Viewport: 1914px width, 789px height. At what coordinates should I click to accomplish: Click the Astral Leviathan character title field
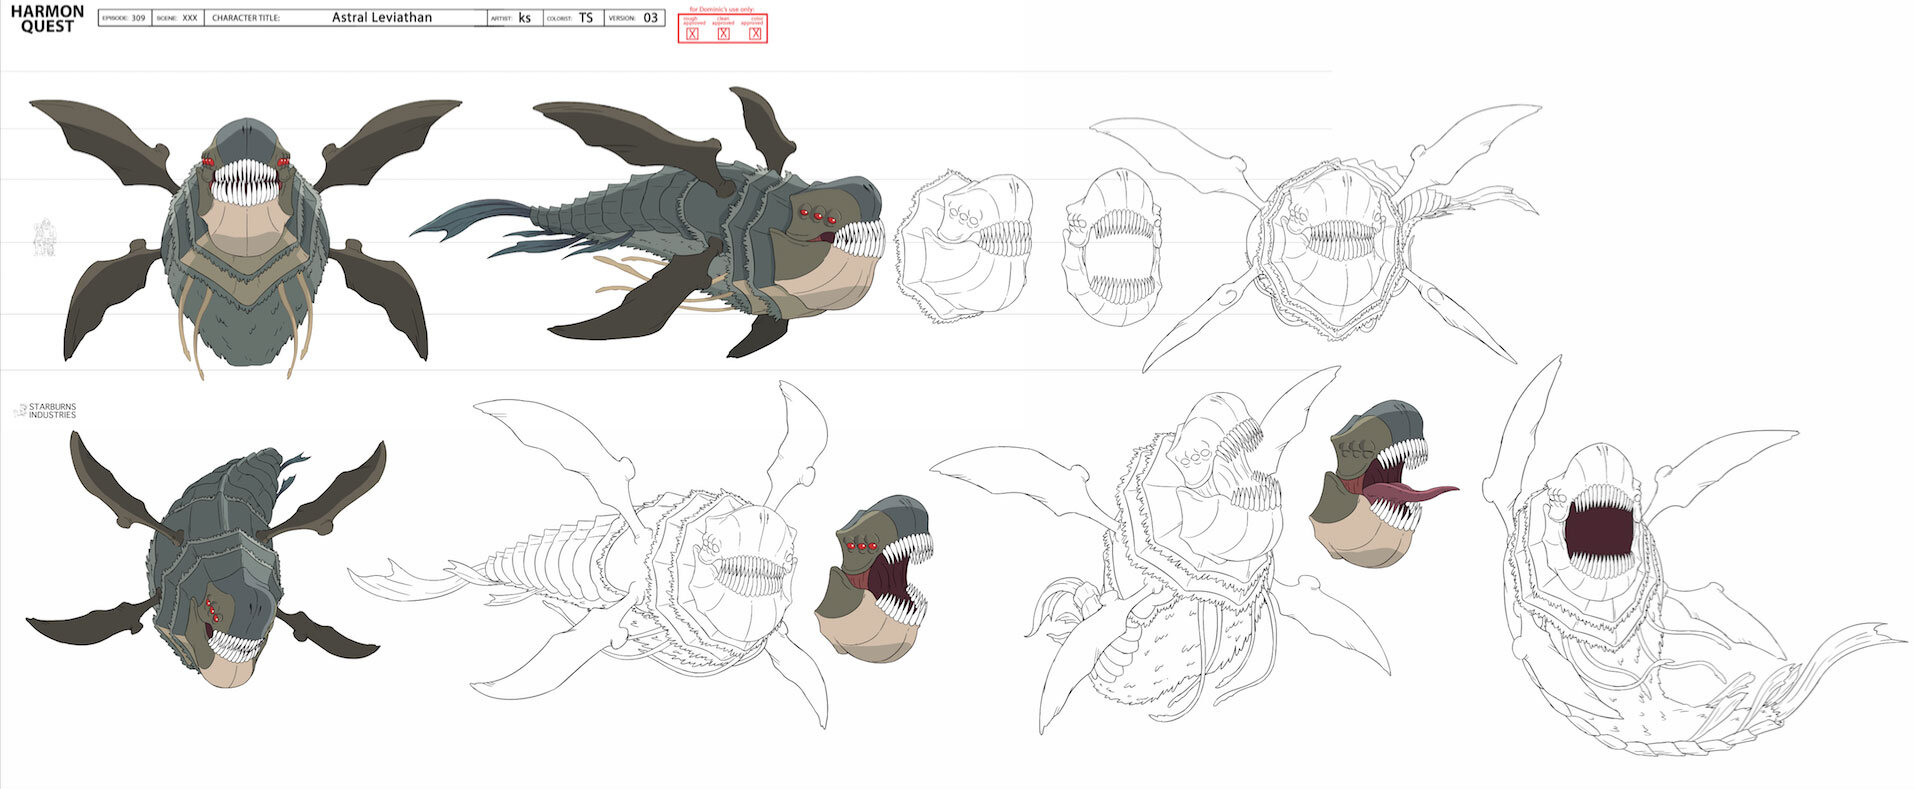[345, 18]
